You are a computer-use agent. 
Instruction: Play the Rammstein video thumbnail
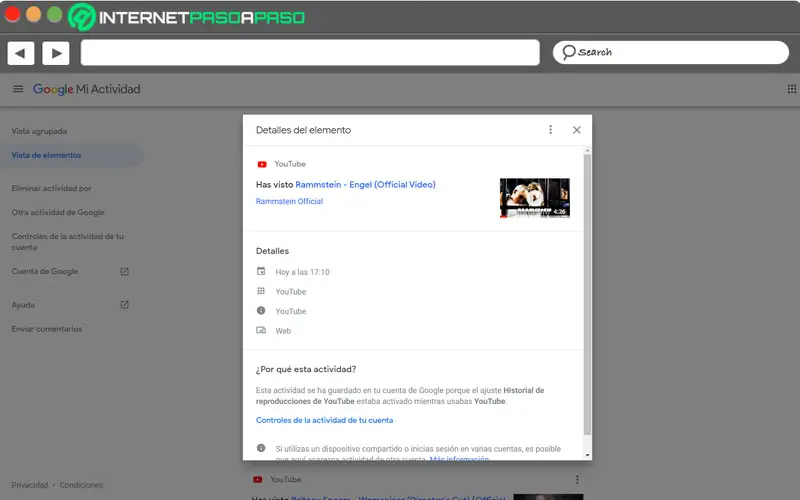click(x=535, y=198)
